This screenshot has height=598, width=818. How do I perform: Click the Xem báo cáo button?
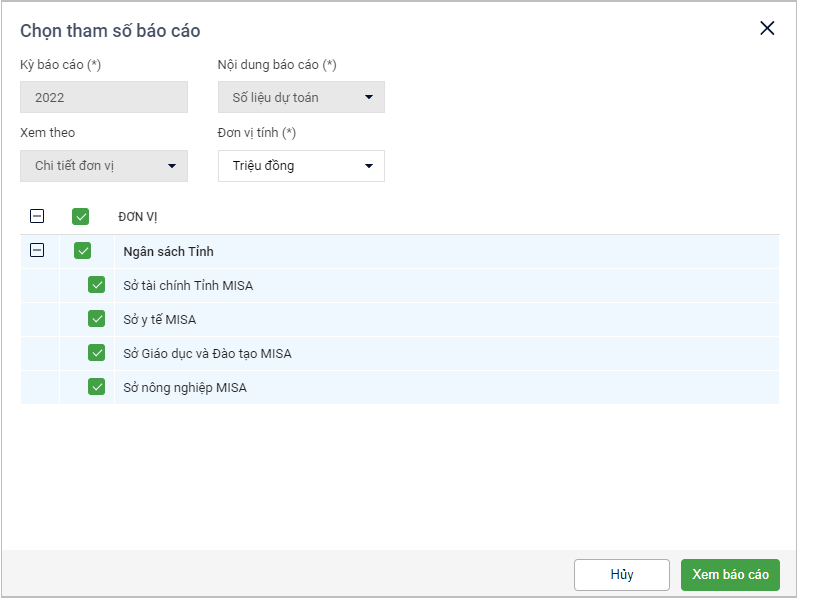(x=730, y=574)
